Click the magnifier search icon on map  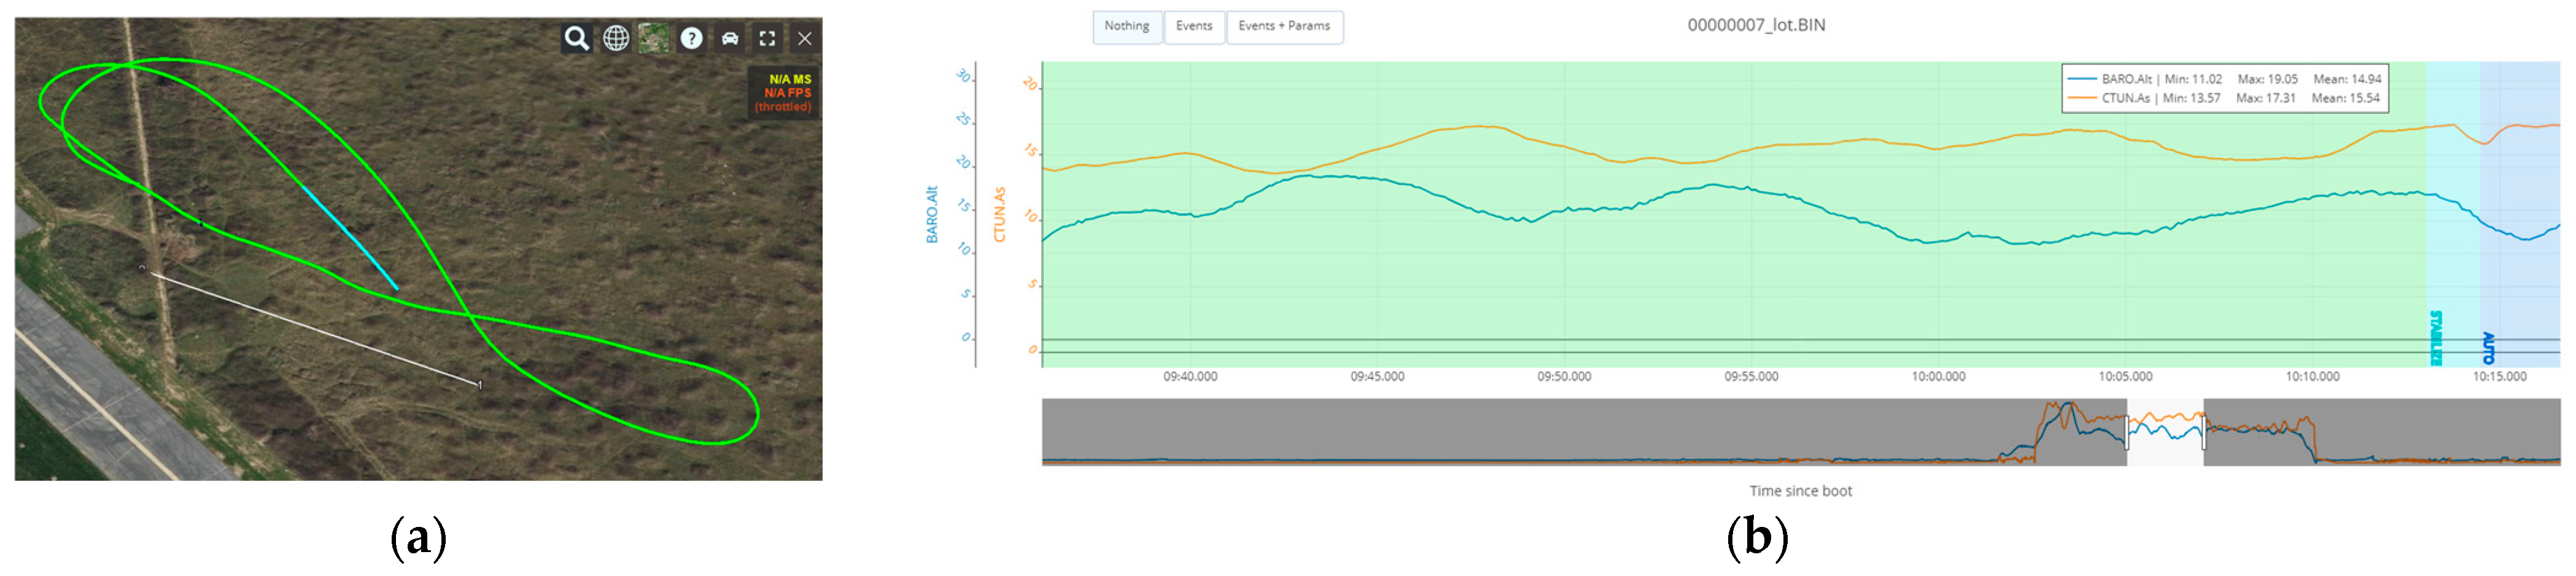[x=576, y=38]
